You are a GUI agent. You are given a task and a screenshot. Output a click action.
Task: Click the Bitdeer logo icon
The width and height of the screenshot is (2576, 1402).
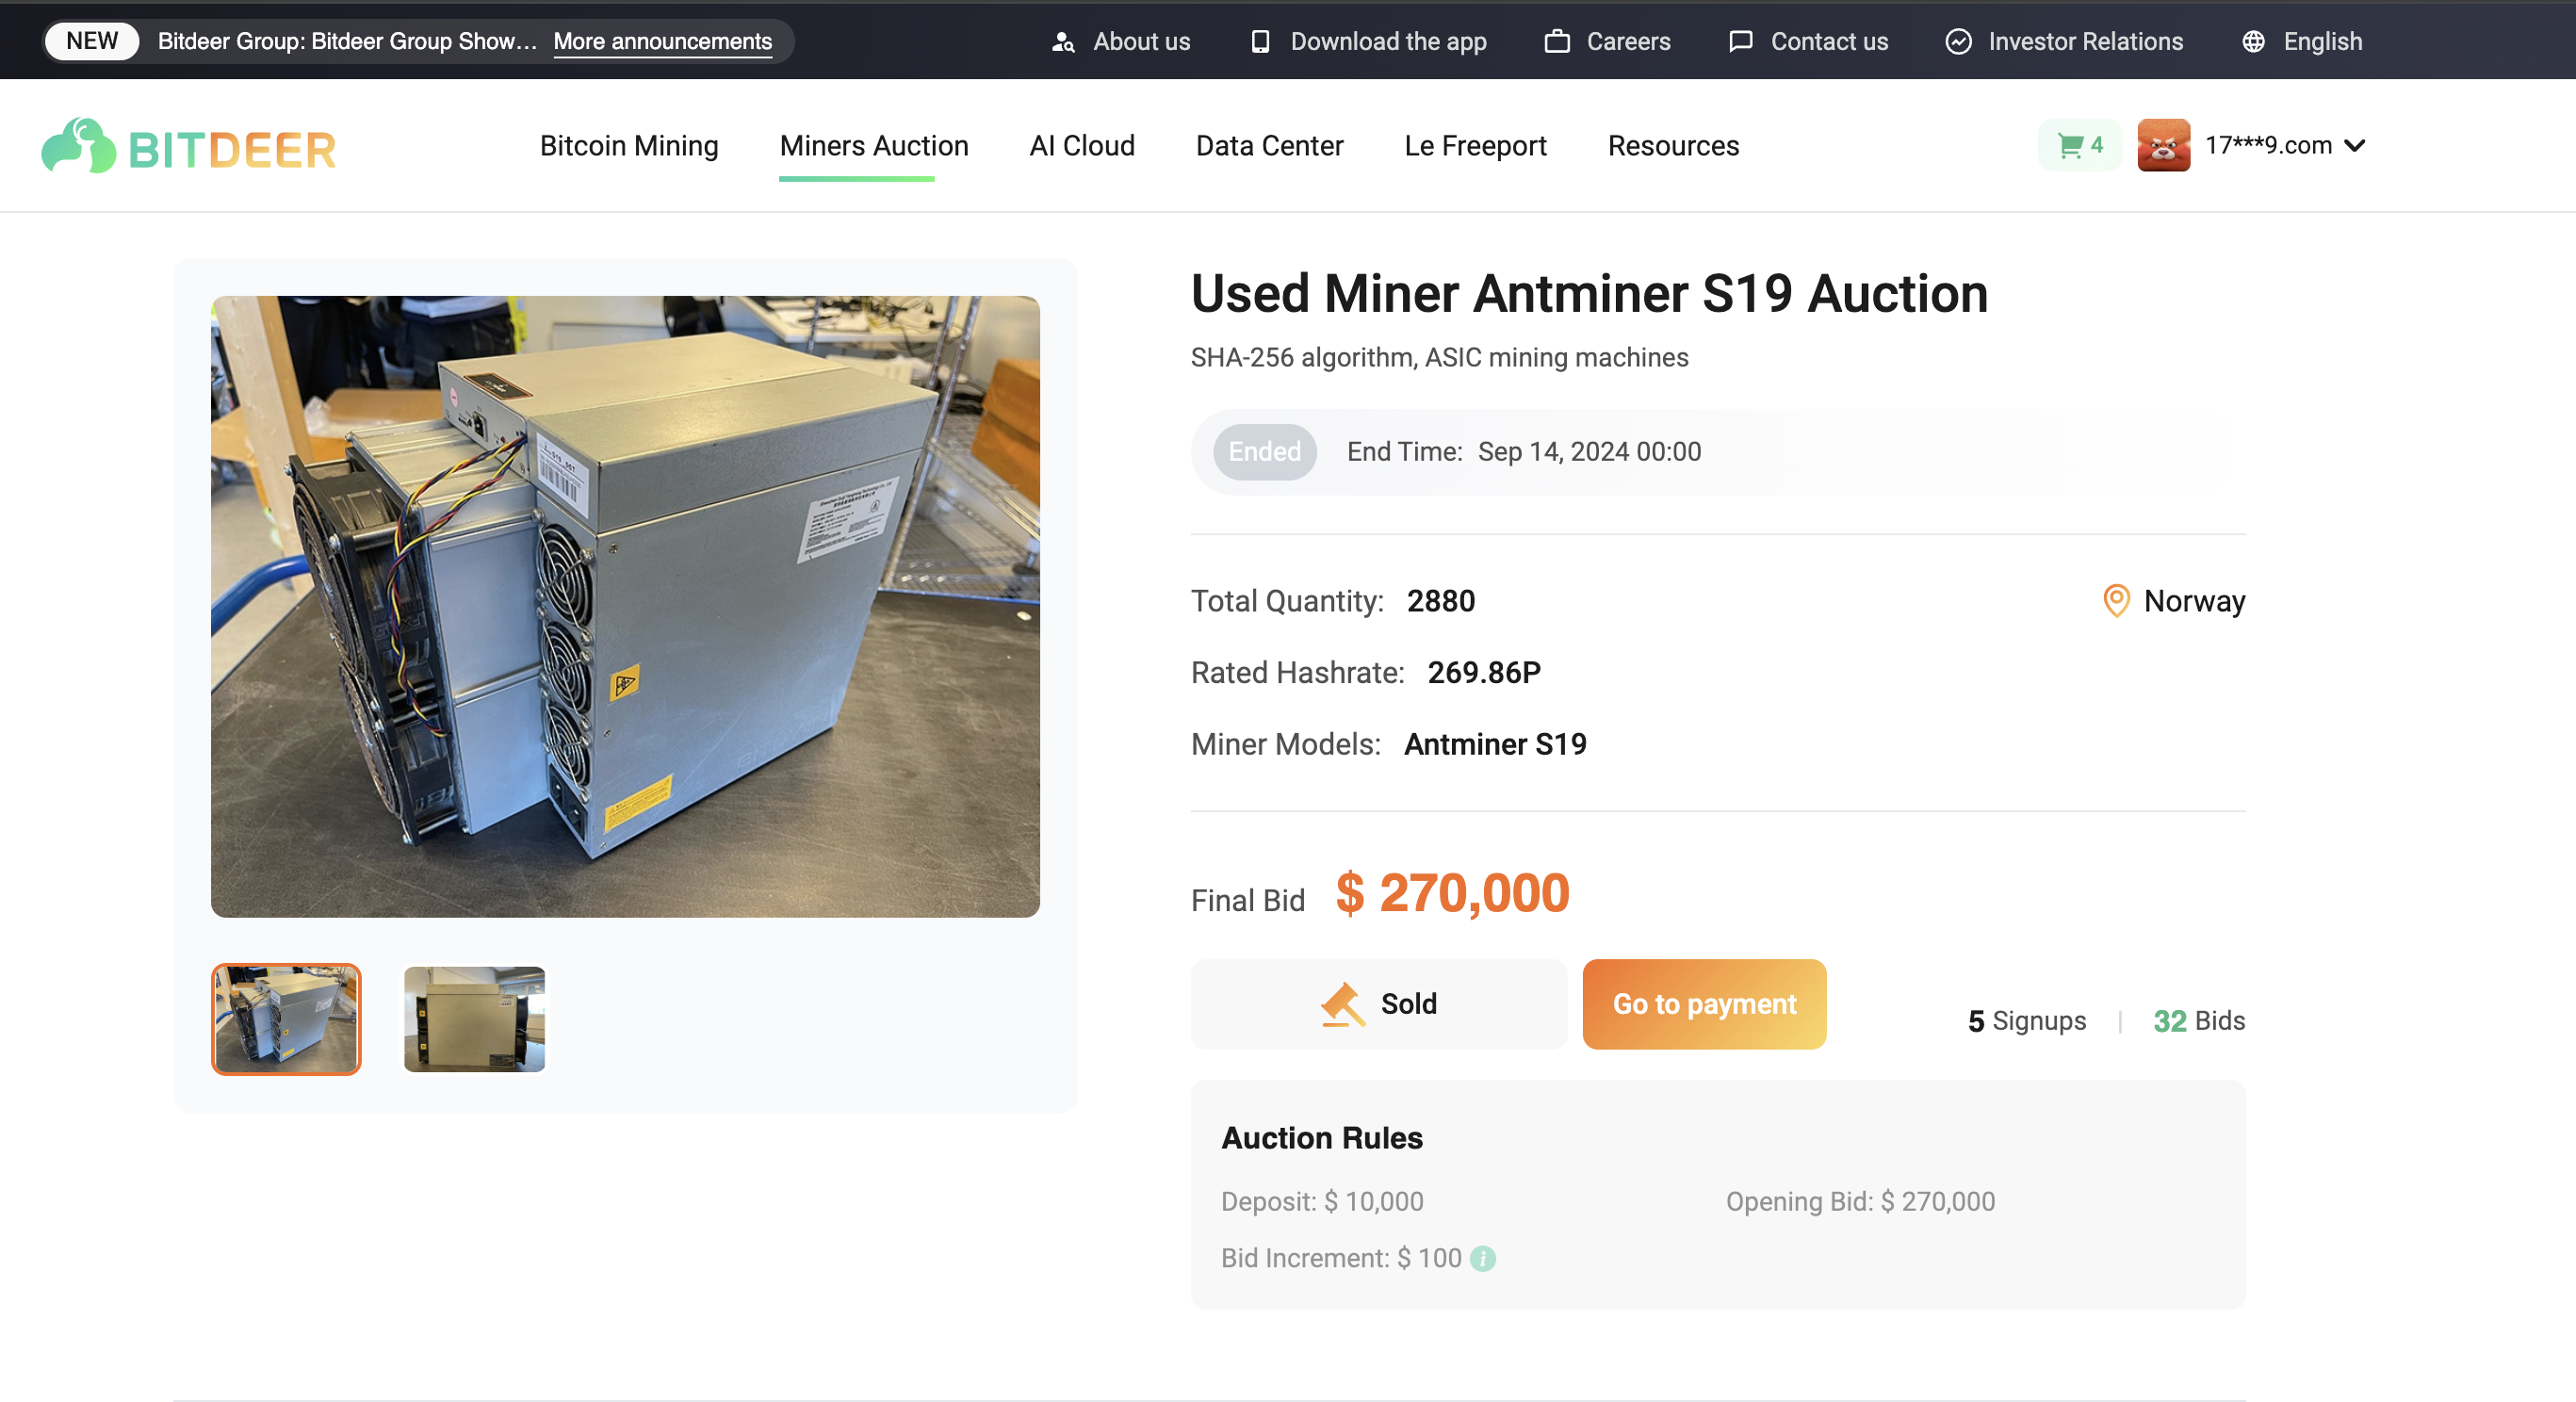(x=78, y=146)
